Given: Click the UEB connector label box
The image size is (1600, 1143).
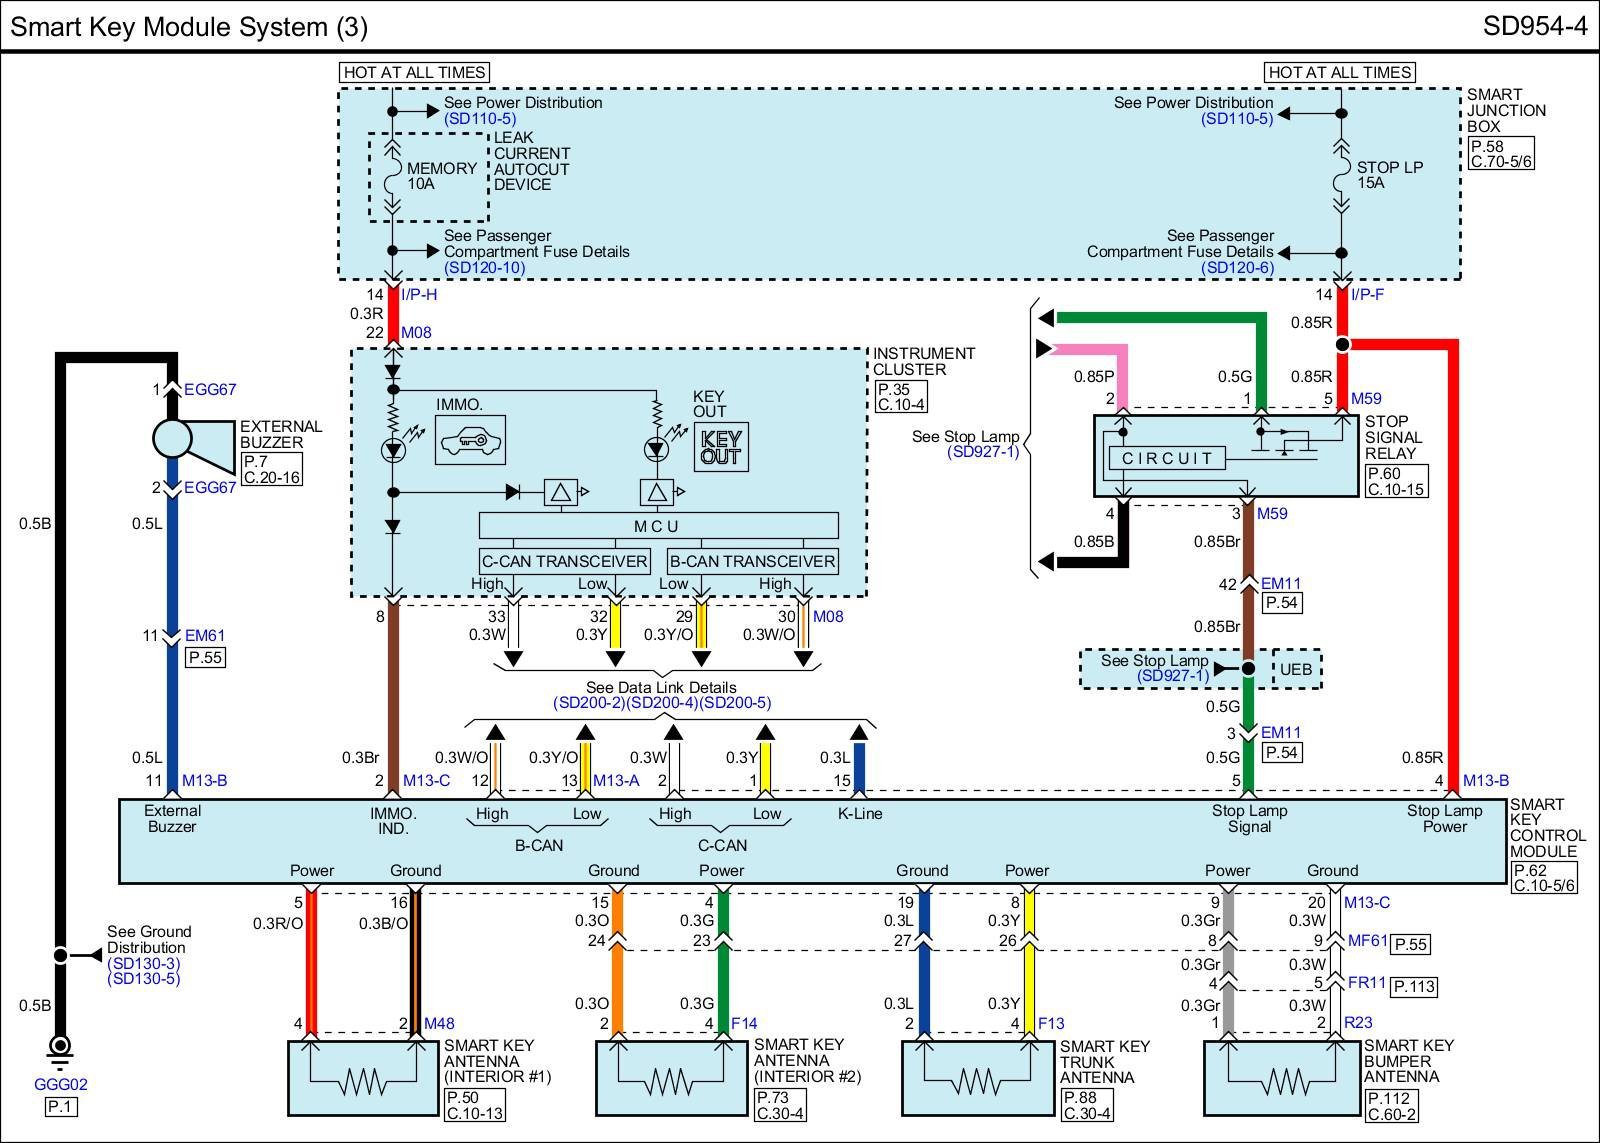Looking at the screenshot, I should click(x=1296, y=669).
